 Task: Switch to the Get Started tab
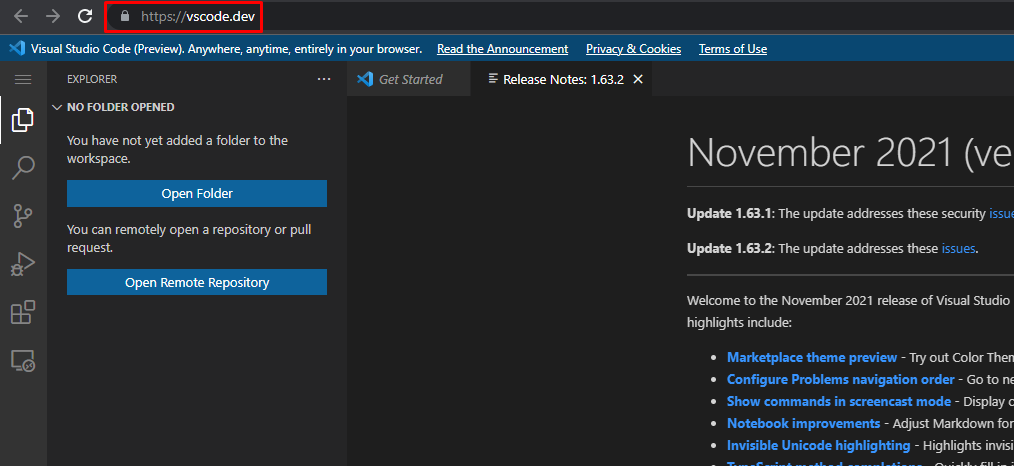pos(409,79)
